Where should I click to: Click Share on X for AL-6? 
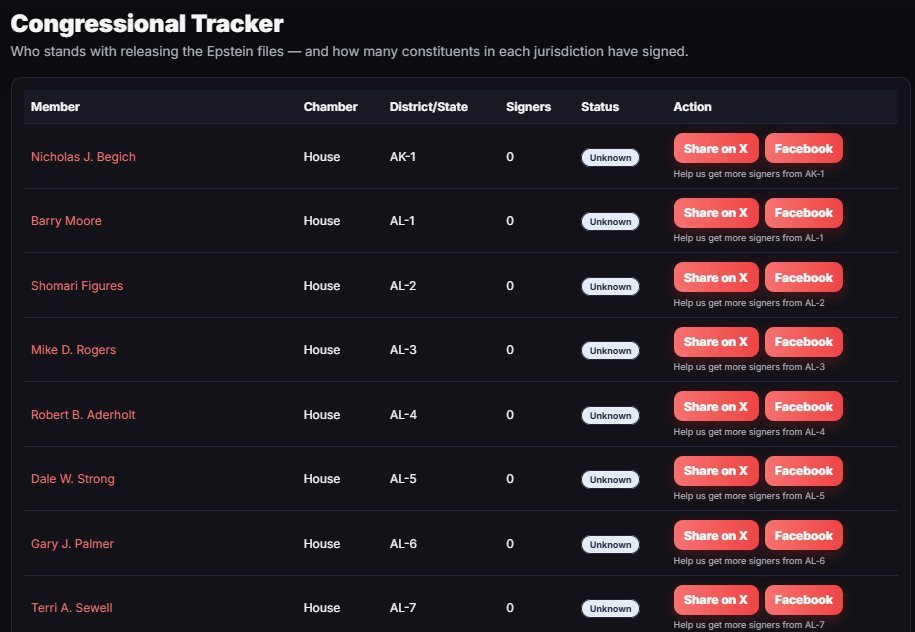tap(716, 536)
